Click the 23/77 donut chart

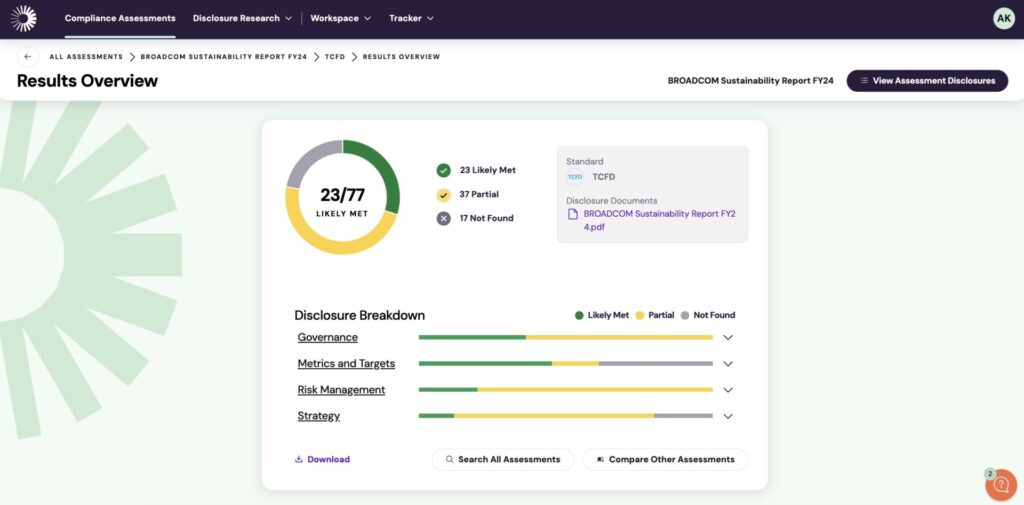[342, 197]
